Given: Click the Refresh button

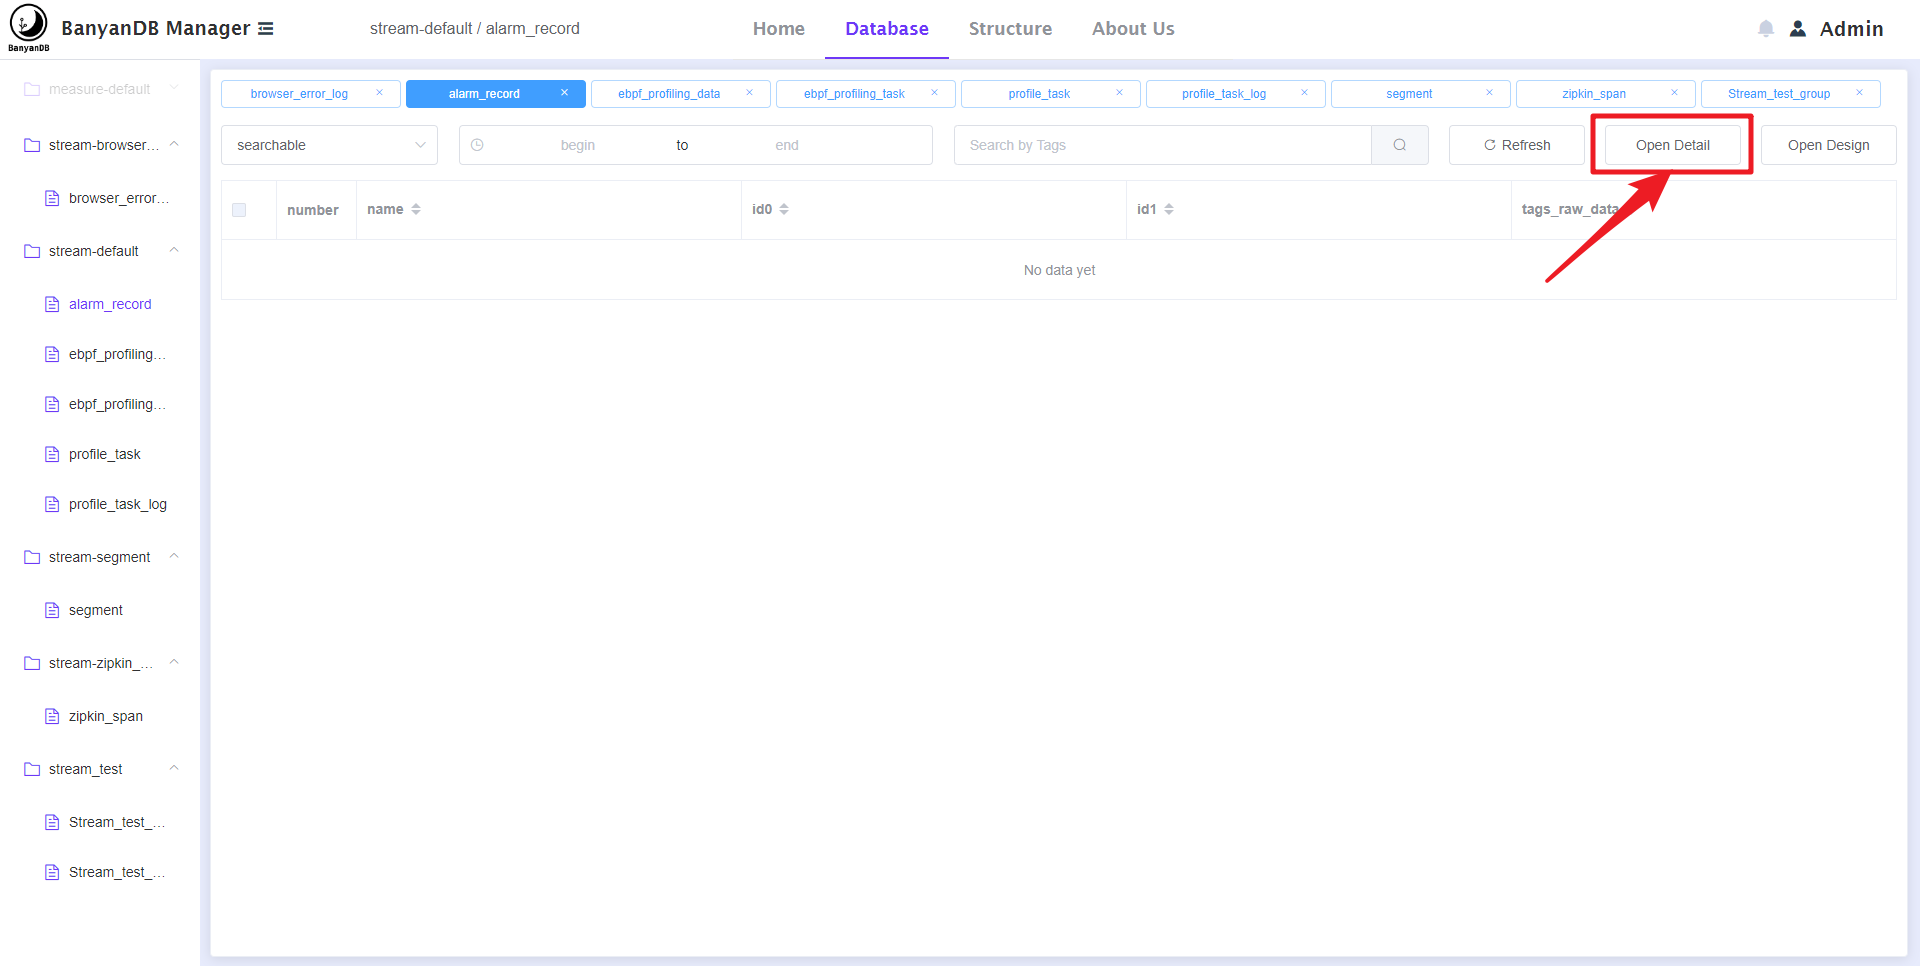Looking at the screenshot, I should click(x=1517, y=145).
